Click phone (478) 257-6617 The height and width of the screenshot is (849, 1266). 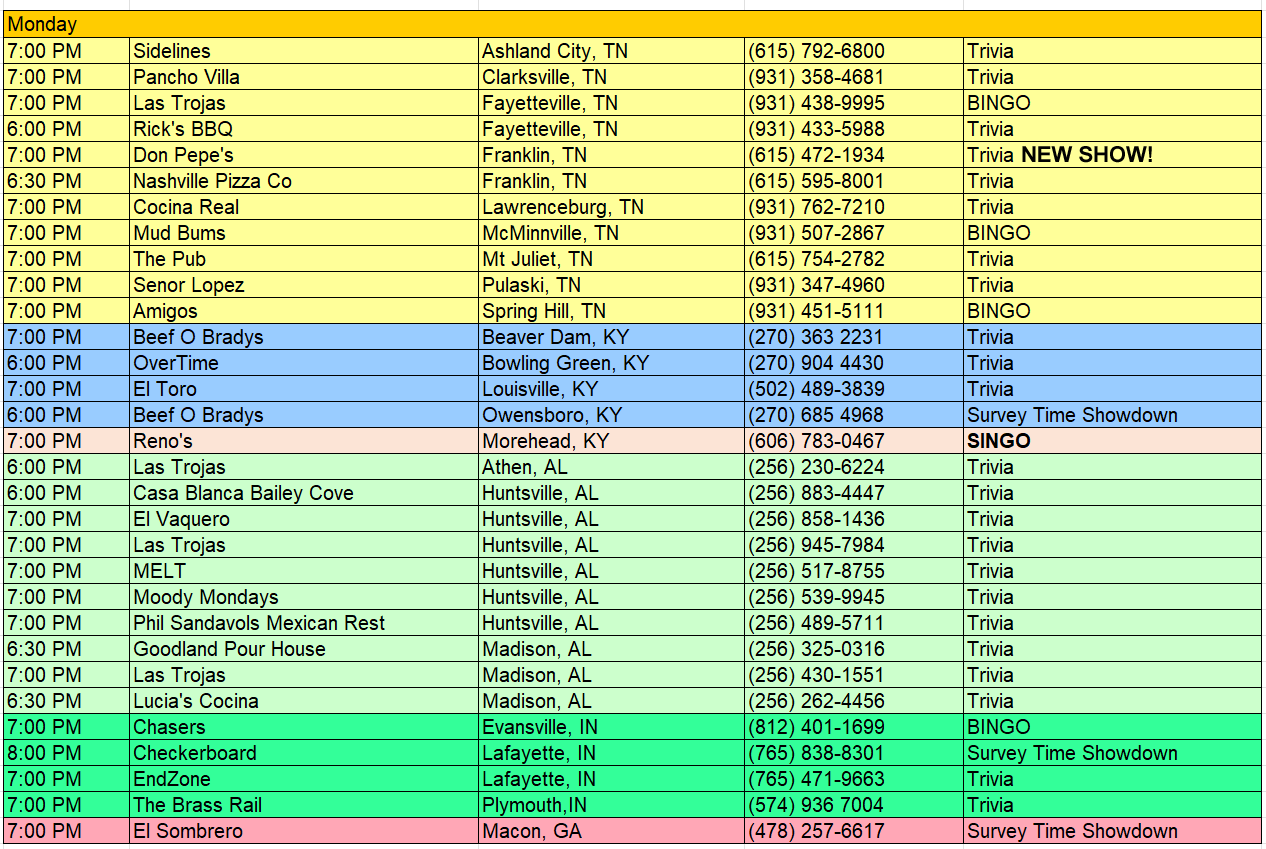854,831
